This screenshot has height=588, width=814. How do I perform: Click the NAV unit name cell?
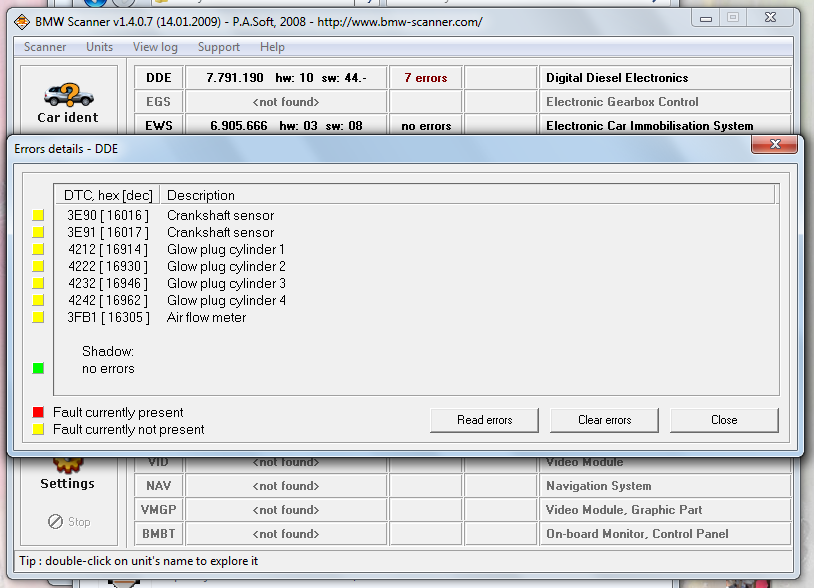click(x=159, y=486)
